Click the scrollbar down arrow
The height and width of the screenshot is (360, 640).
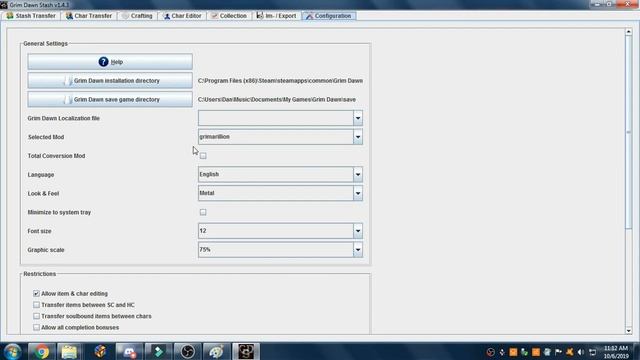[x=629, y=331]
